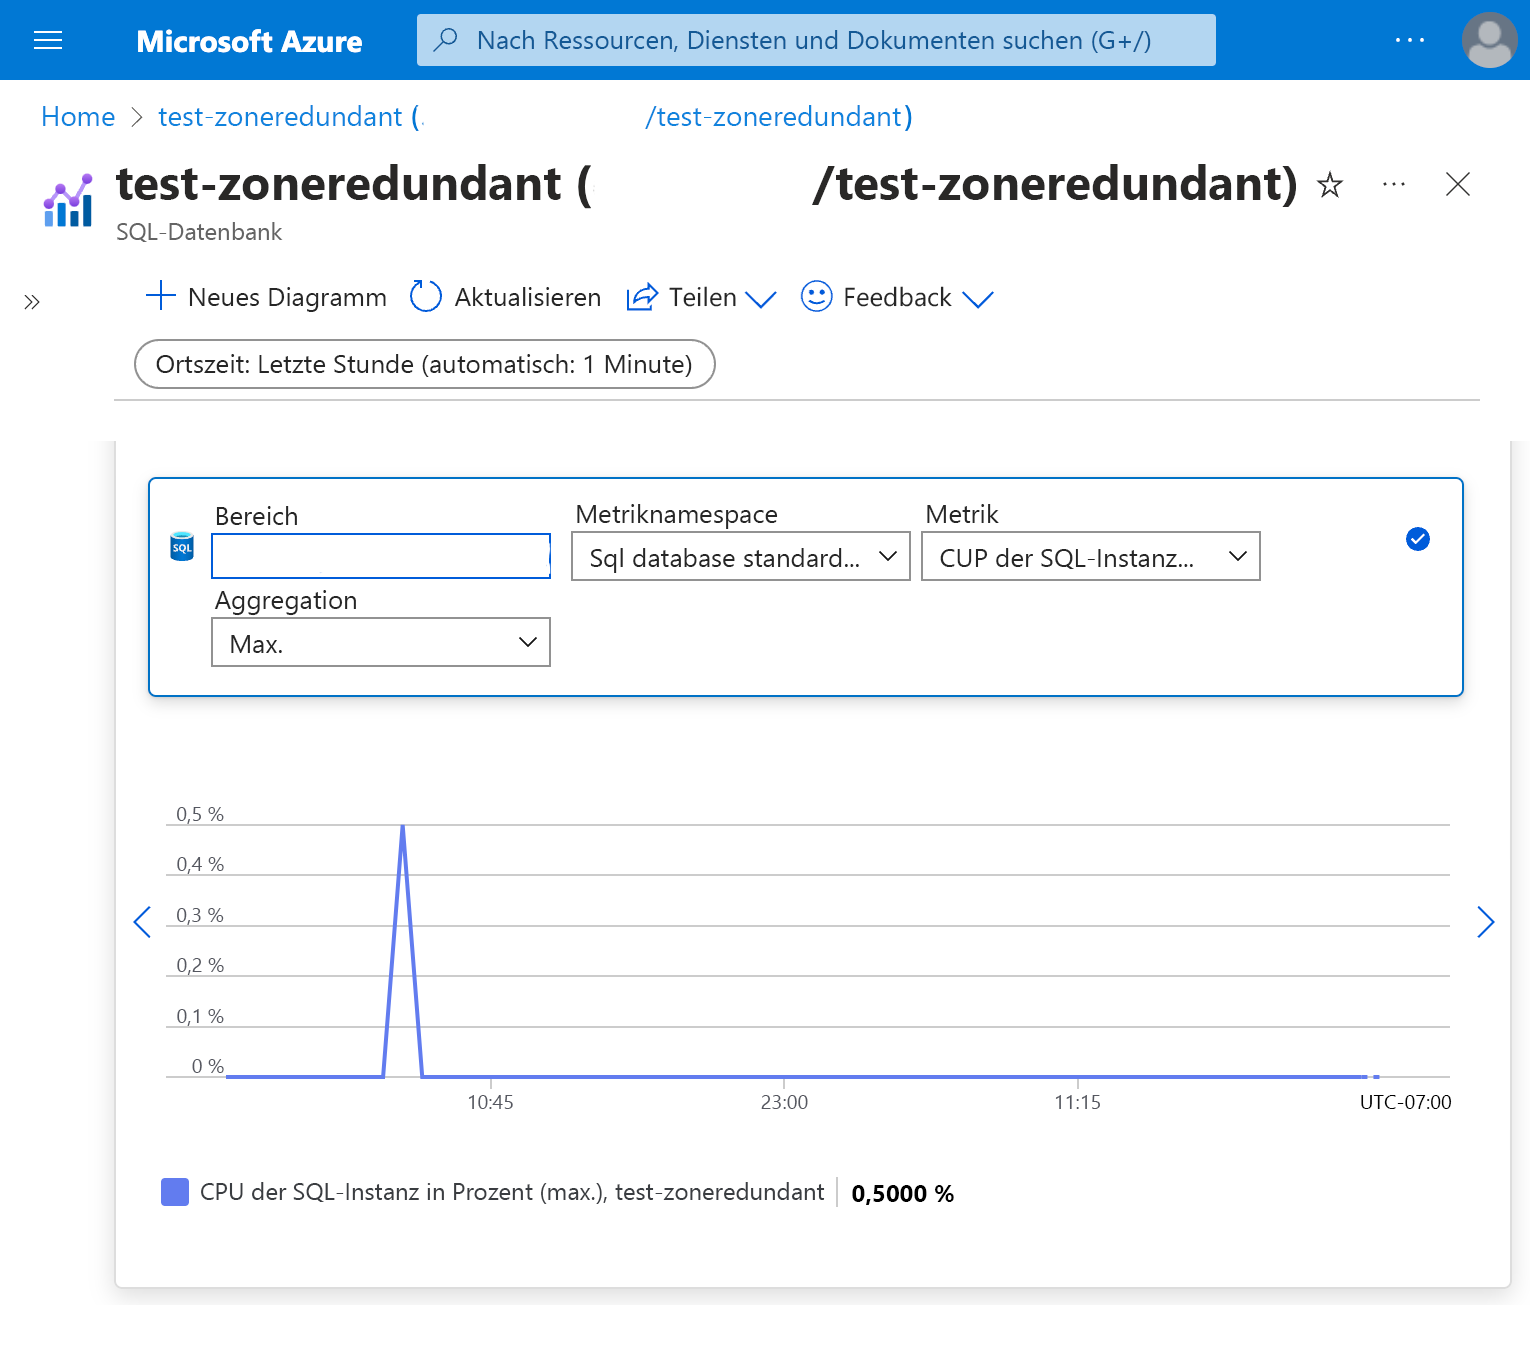The image size is (1530, 1348).
Task: Click the SQL-Datenbank chart icon in the header
Action: pyautogui.click(x=66, y=202)
